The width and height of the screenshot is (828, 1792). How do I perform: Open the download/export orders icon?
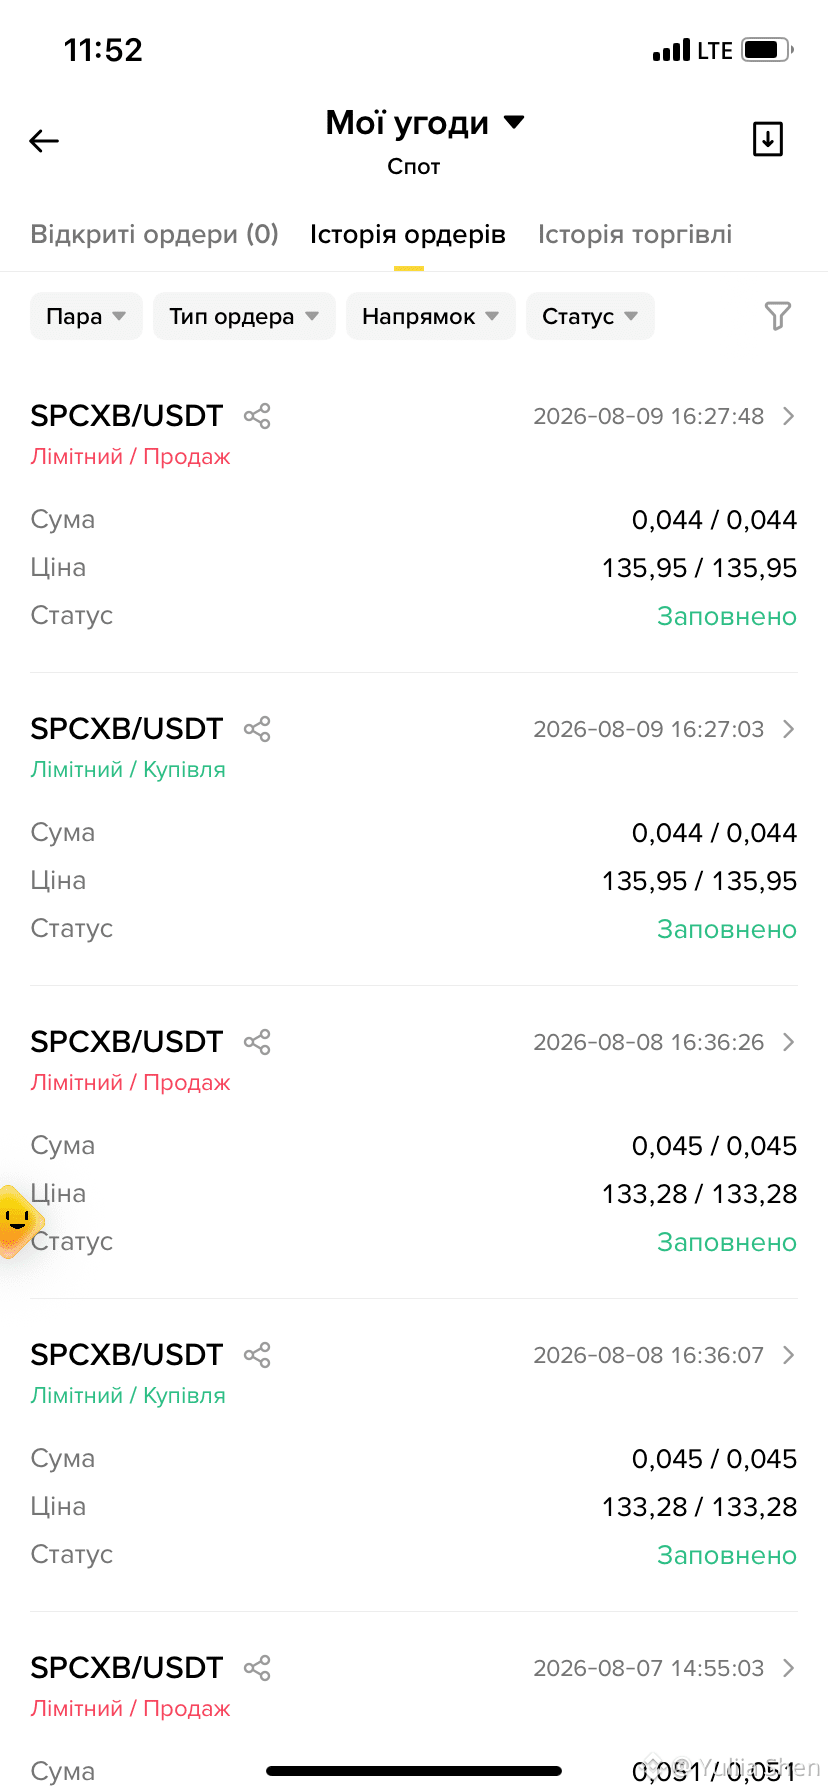tap(768, 139)
